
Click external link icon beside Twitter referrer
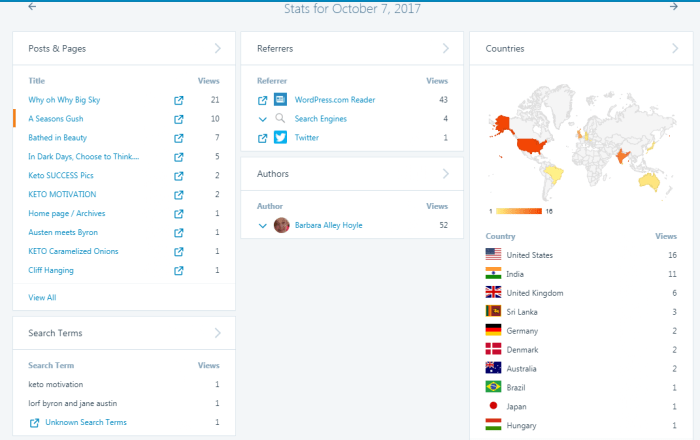263,138
